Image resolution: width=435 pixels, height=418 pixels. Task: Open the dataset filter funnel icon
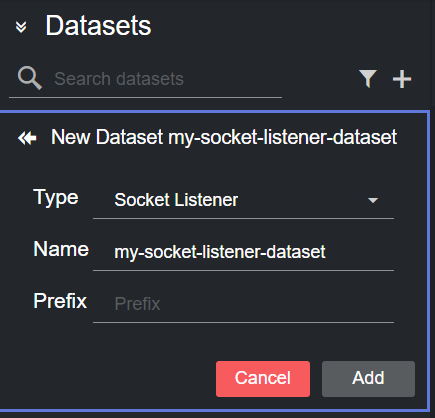[x=368, y=79]
